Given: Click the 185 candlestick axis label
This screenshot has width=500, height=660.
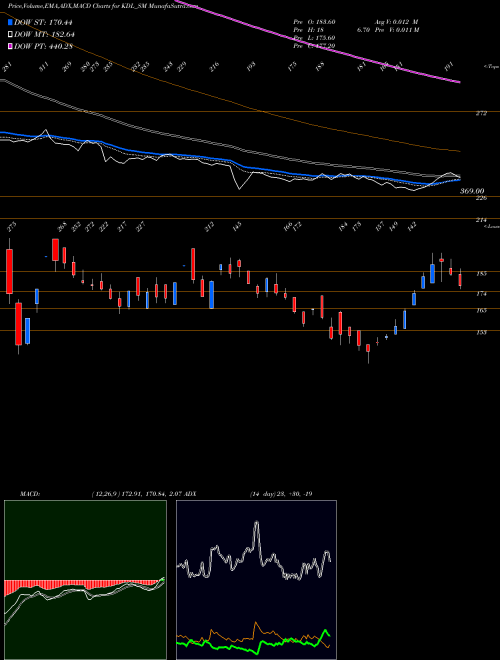Looking at the screenshot, I should tap(482, 274).
